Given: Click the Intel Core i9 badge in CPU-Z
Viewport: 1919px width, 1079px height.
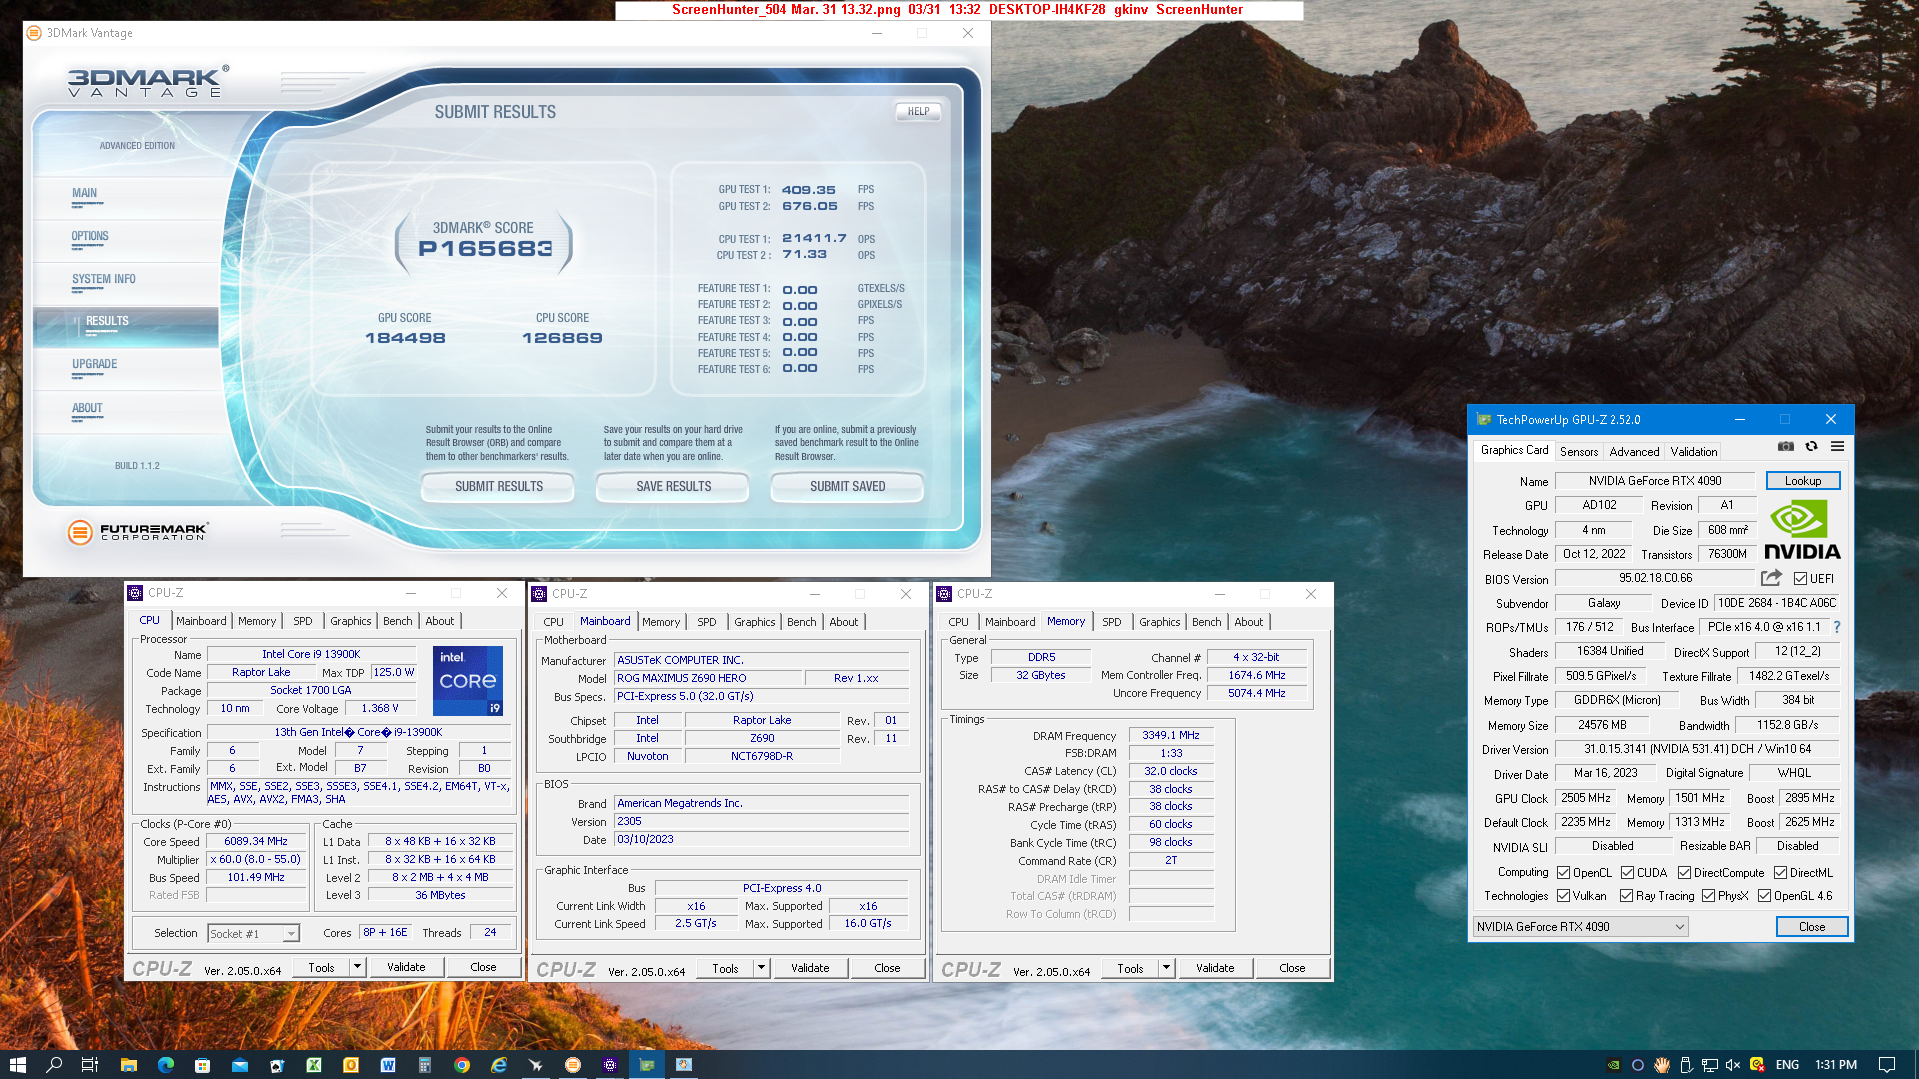Looking at the screenshot, I should tap(468, 680).
